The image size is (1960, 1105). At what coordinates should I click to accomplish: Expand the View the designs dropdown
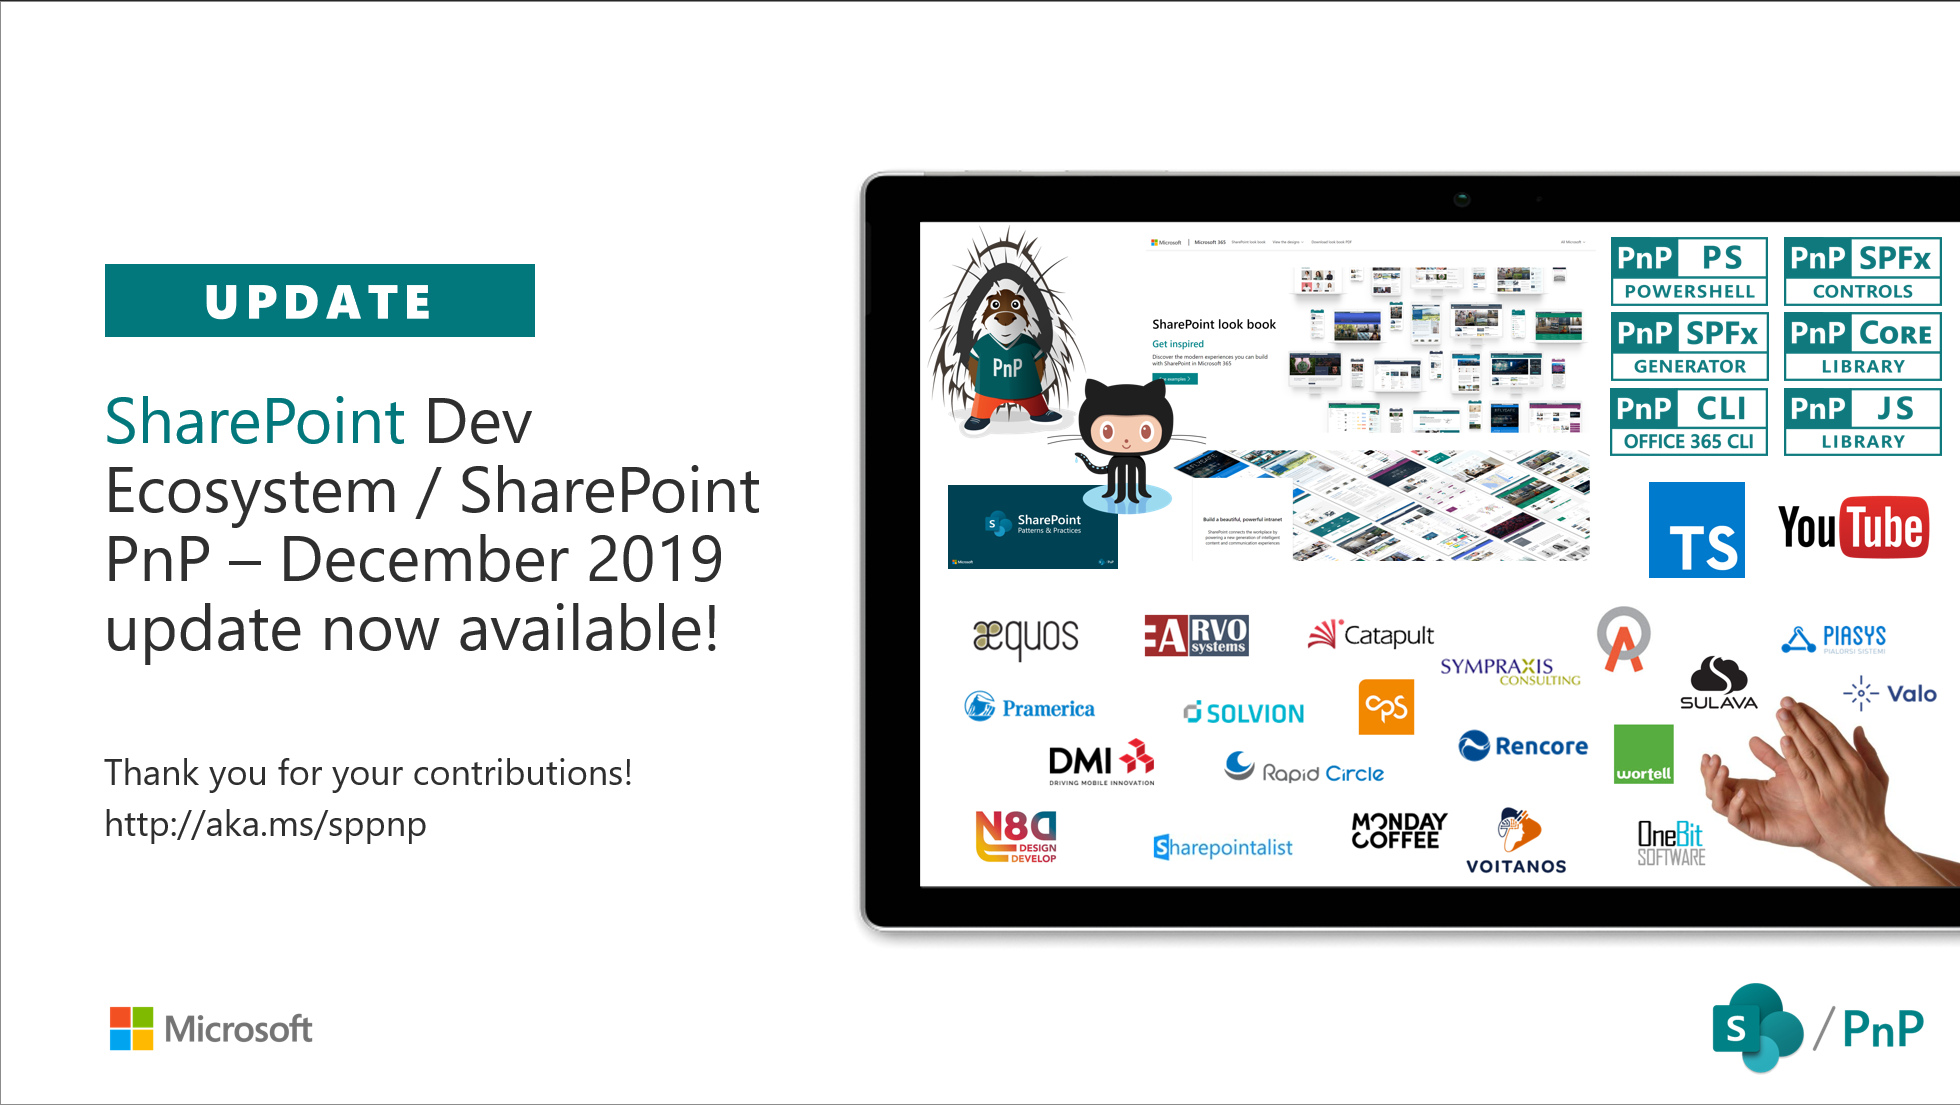point(1287,242)
